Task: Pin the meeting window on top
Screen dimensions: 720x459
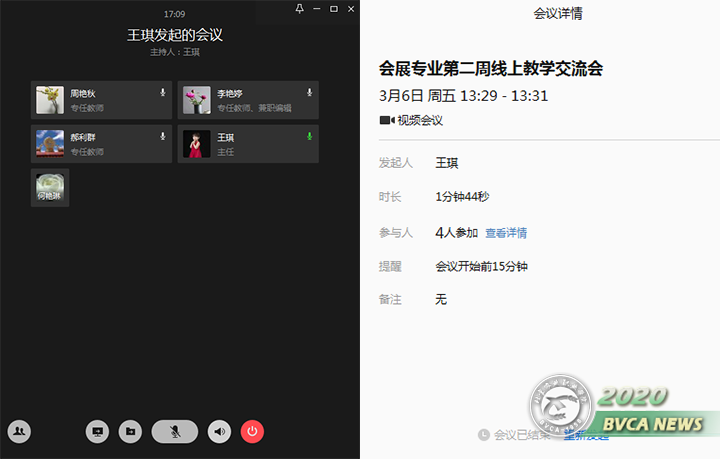Action: [300, 9]
